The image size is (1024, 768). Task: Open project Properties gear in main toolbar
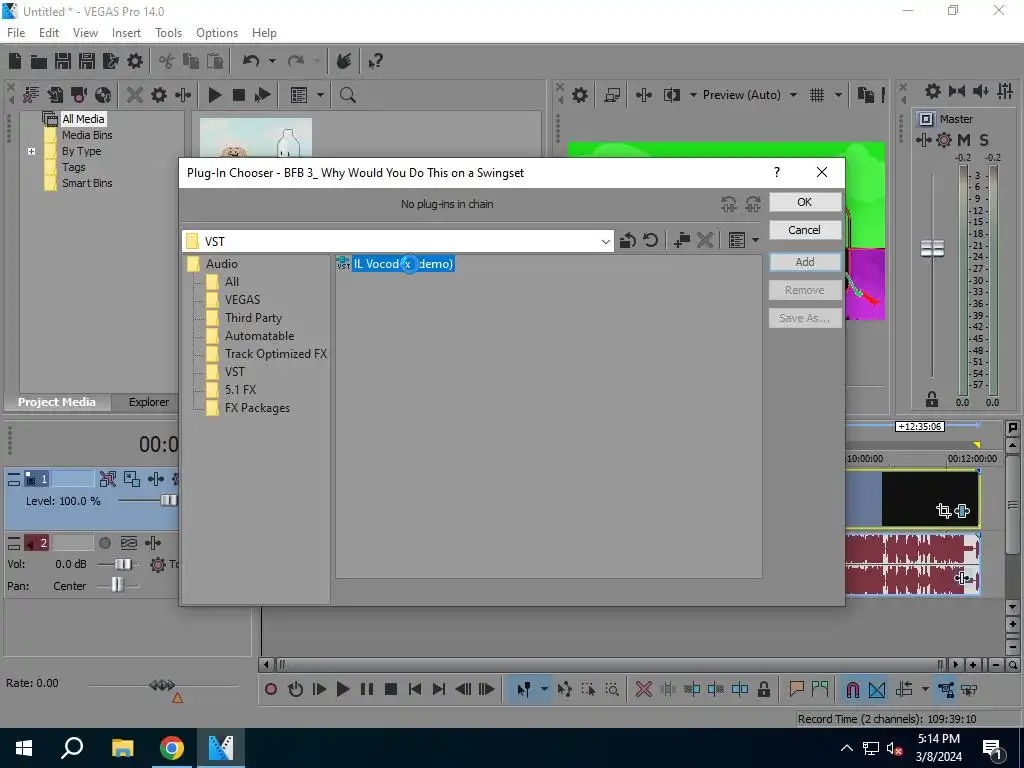pos(135,61)
